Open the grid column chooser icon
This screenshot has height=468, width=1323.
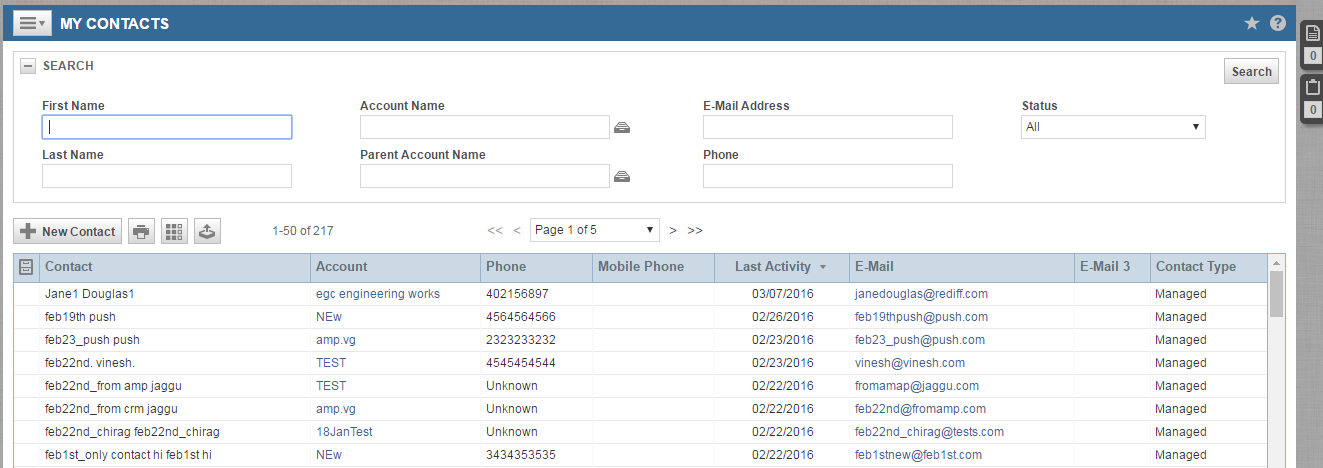pyautogui.click(x=174, y=231)
